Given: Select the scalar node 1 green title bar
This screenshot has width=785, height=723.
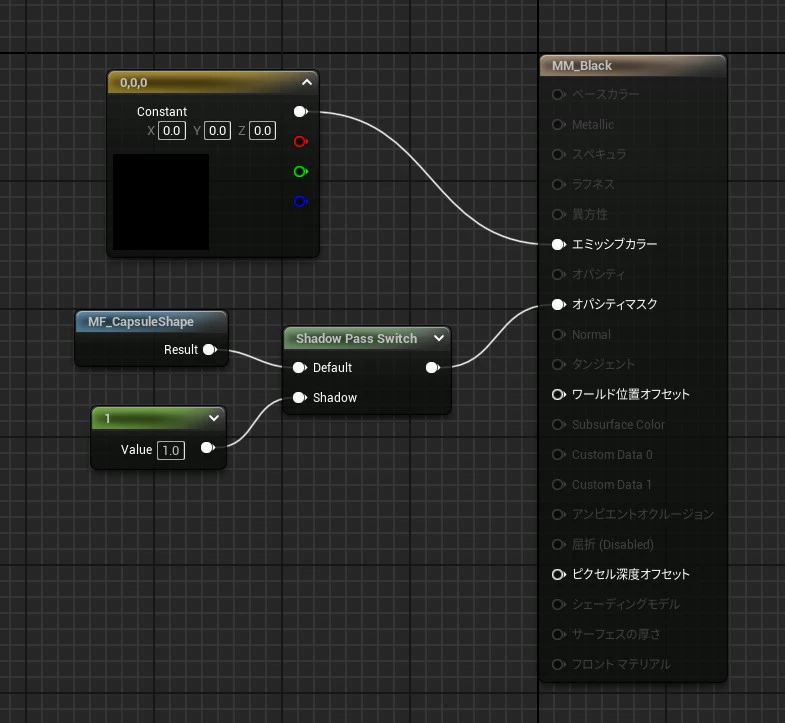Looking at the screenshot, I should (x=158, y=418).
